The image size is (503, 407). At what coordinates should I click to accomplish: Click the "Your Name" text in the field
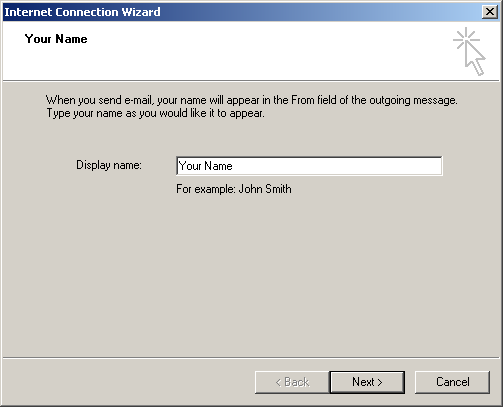pos(205,166)
